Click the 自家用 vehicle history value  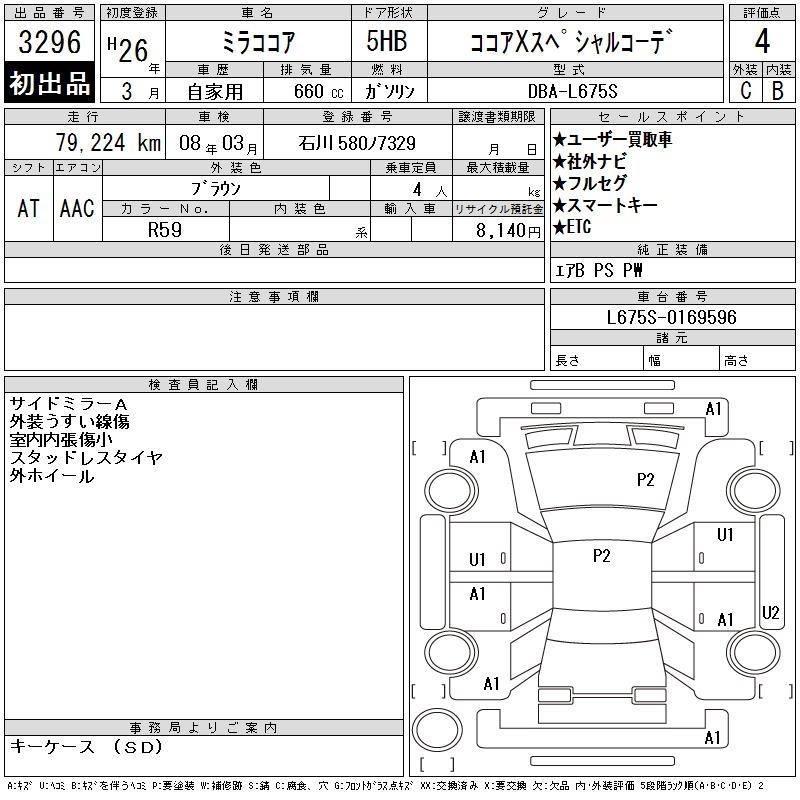pyautogui.click(x=215, y=92)
